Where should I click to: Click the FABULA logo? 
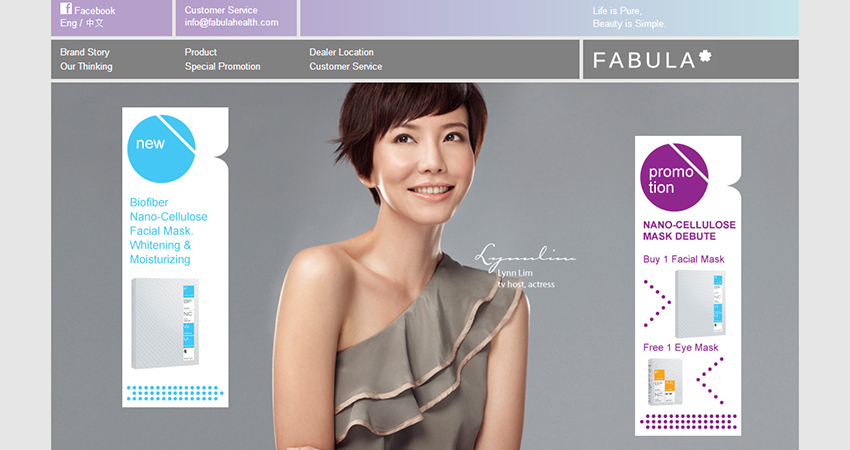(x=652, y=59)
